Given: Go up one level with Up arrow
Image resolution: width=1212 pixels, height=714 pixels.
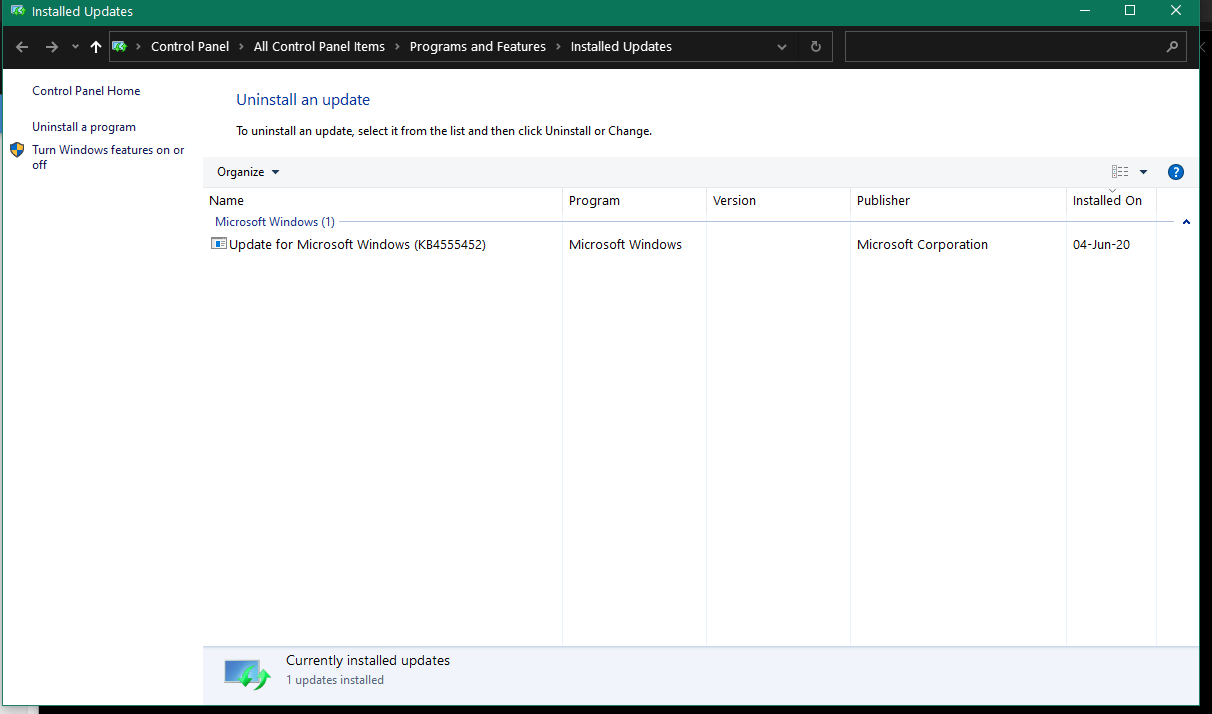Looking at the screenshot, I should pos(96,47).
